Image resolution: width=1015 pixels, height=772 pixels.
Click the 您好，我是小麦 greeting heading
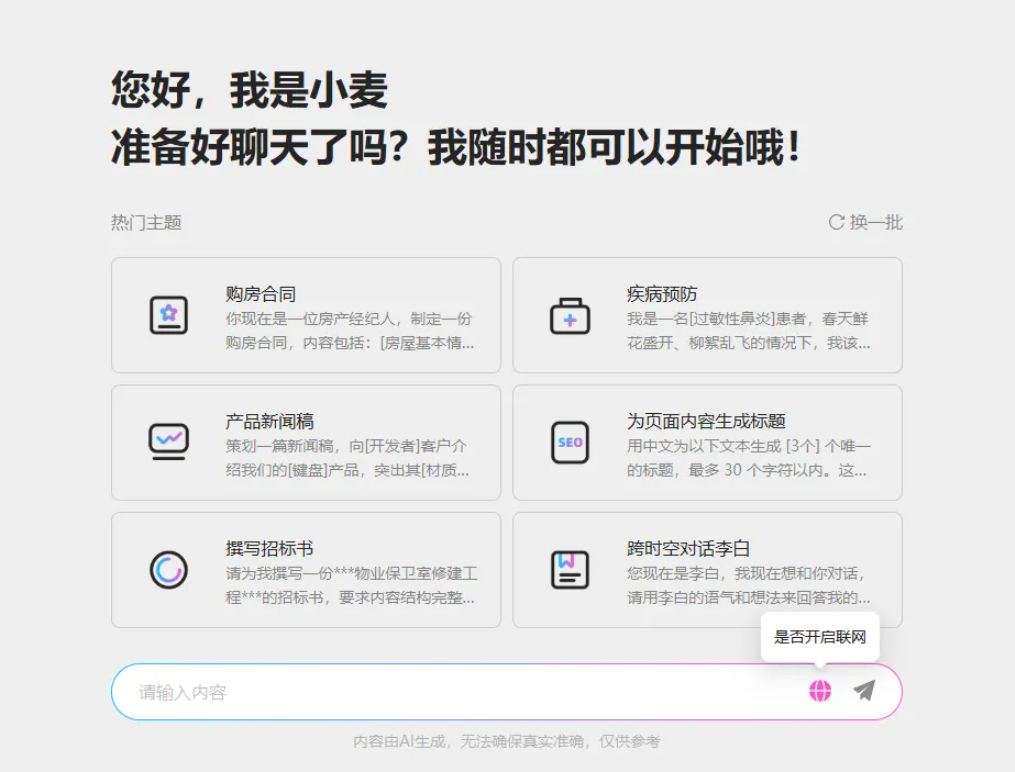coord(250,90)
